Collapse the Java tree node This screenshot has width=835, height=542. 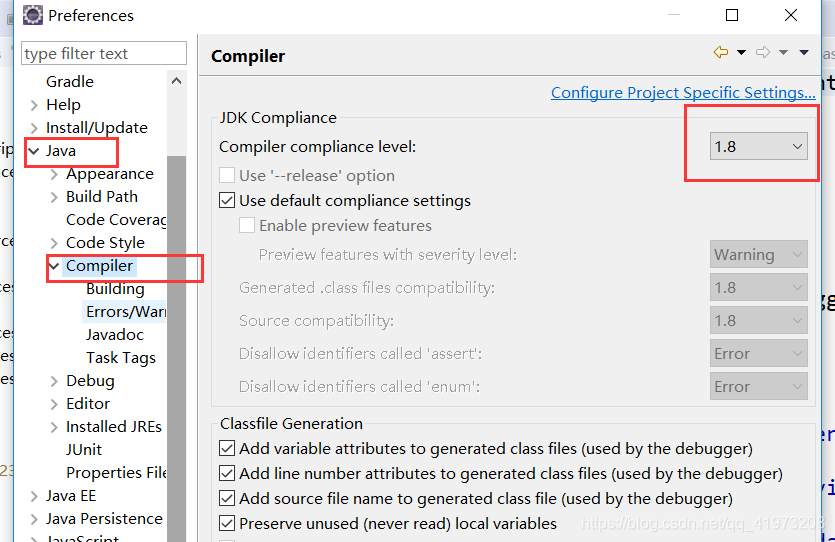pos(34,151)
